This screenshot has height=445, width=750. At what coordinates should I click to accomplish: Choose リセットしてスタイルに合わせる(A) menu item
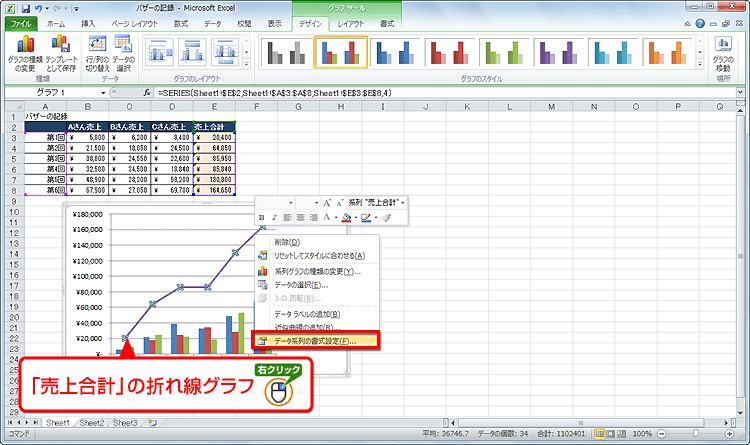point(318,256)
